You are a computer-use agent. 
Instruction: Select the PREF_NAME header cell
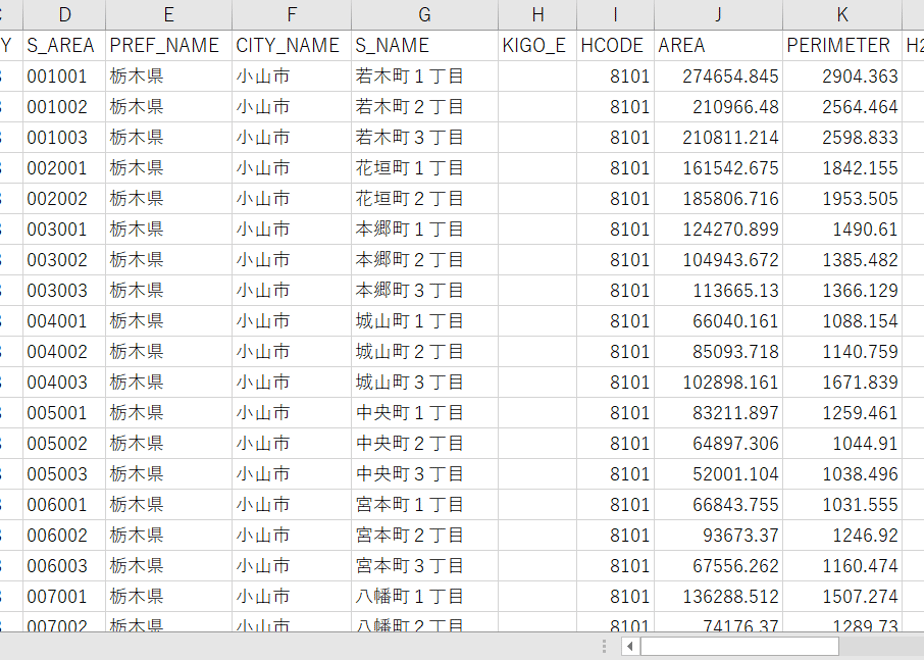pyautogui.click(x=169, y=45)
